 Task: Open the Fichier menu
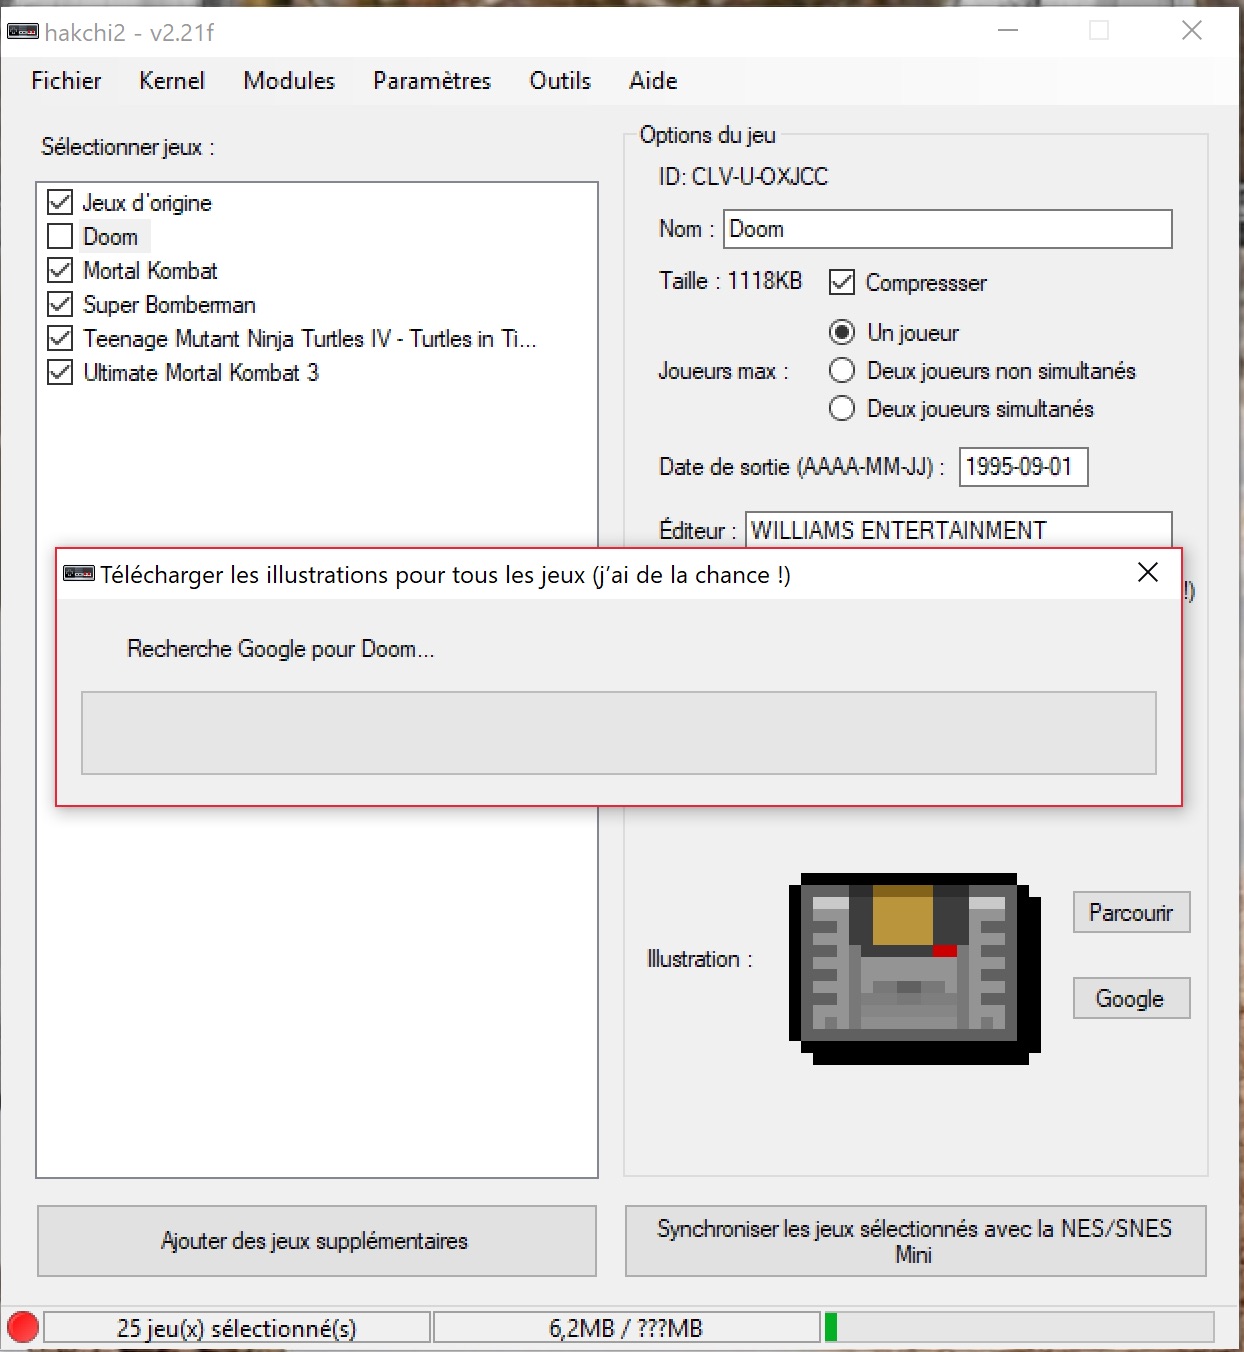click(x=66, y=81)
